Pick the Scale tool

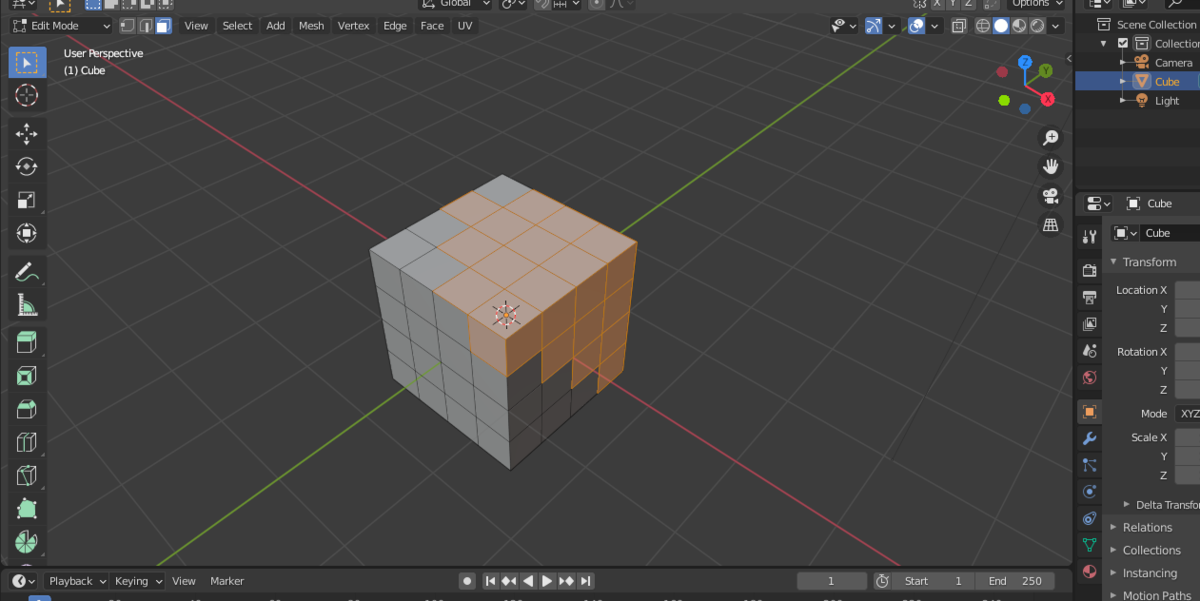click(27, 200)
